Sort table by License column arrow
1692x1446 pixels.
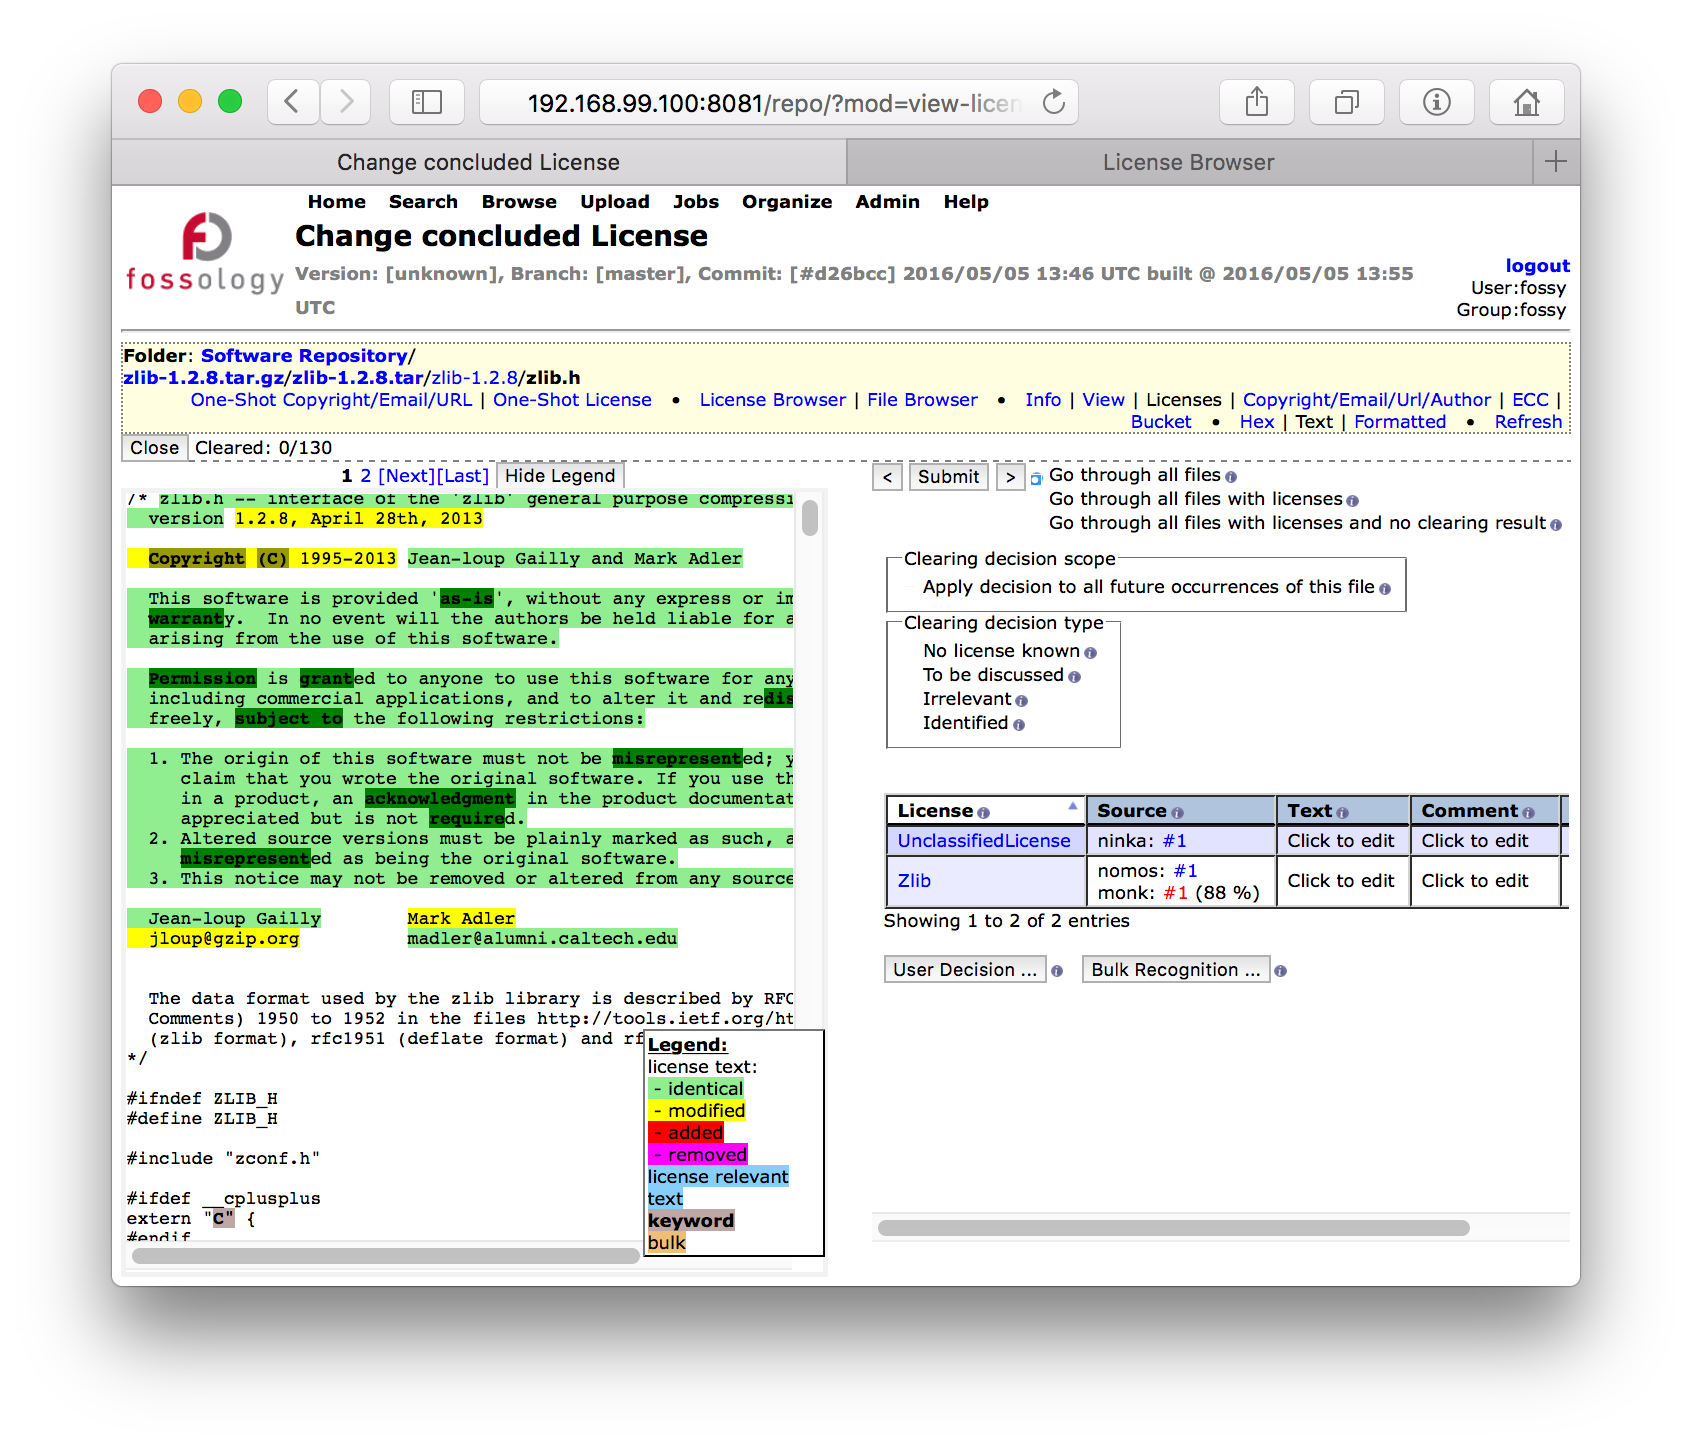click(x=1073, y=806)
